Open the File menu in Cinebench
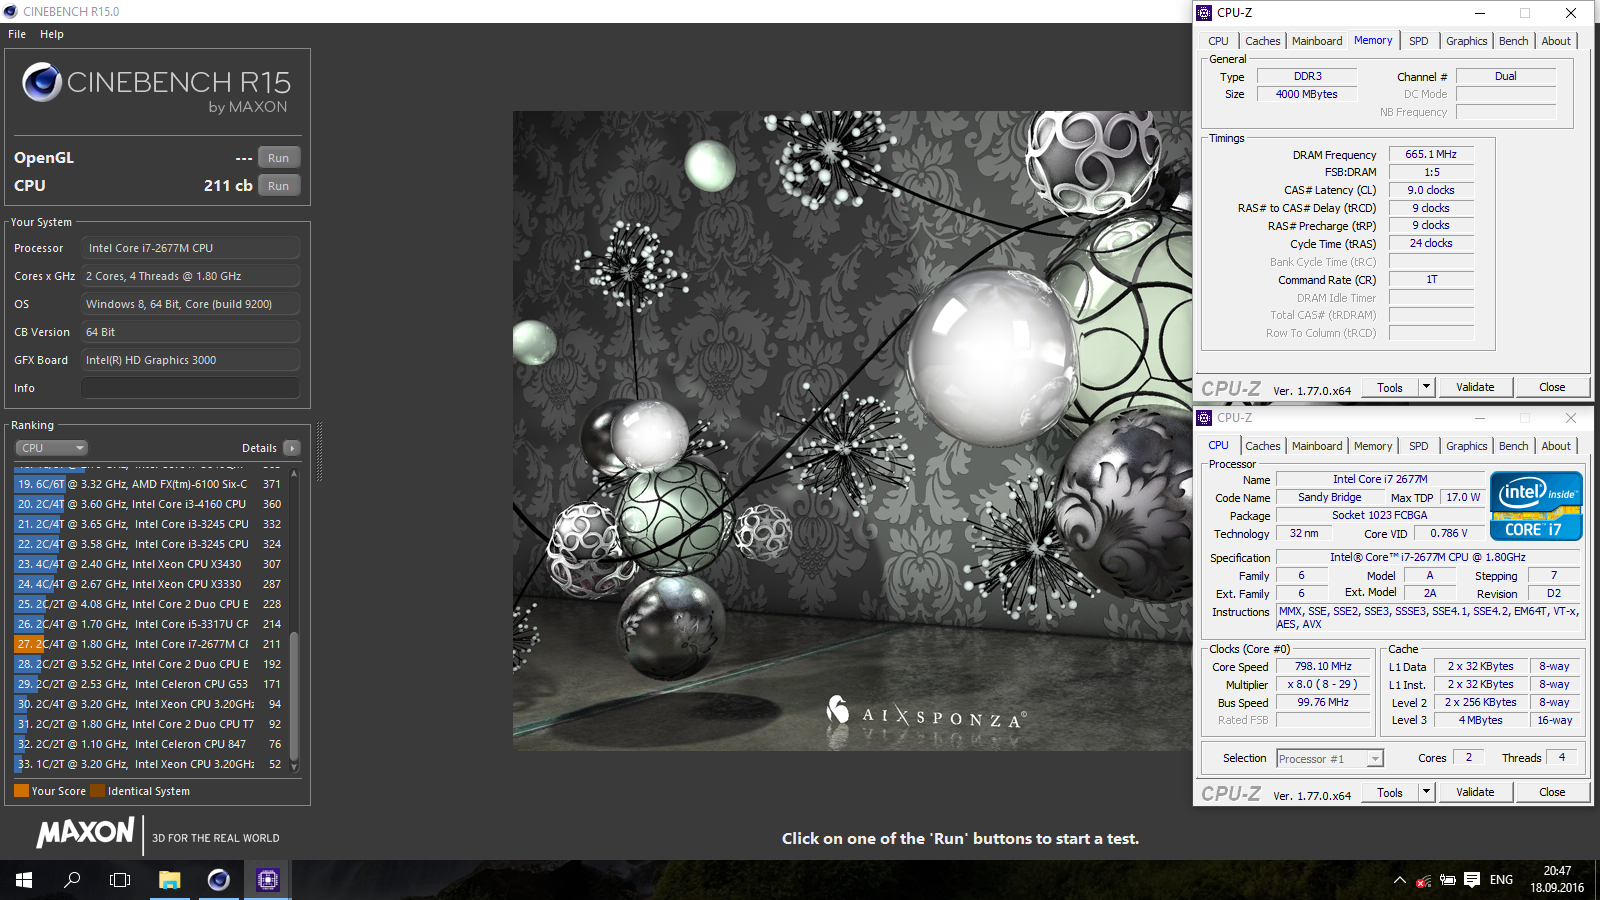This screenshot has width=1600, height=900. coord(17,34)
